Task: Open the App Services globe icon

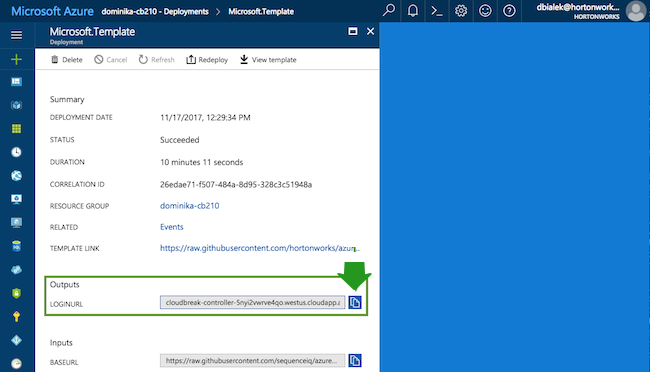Action: click(x=16, y=176)
